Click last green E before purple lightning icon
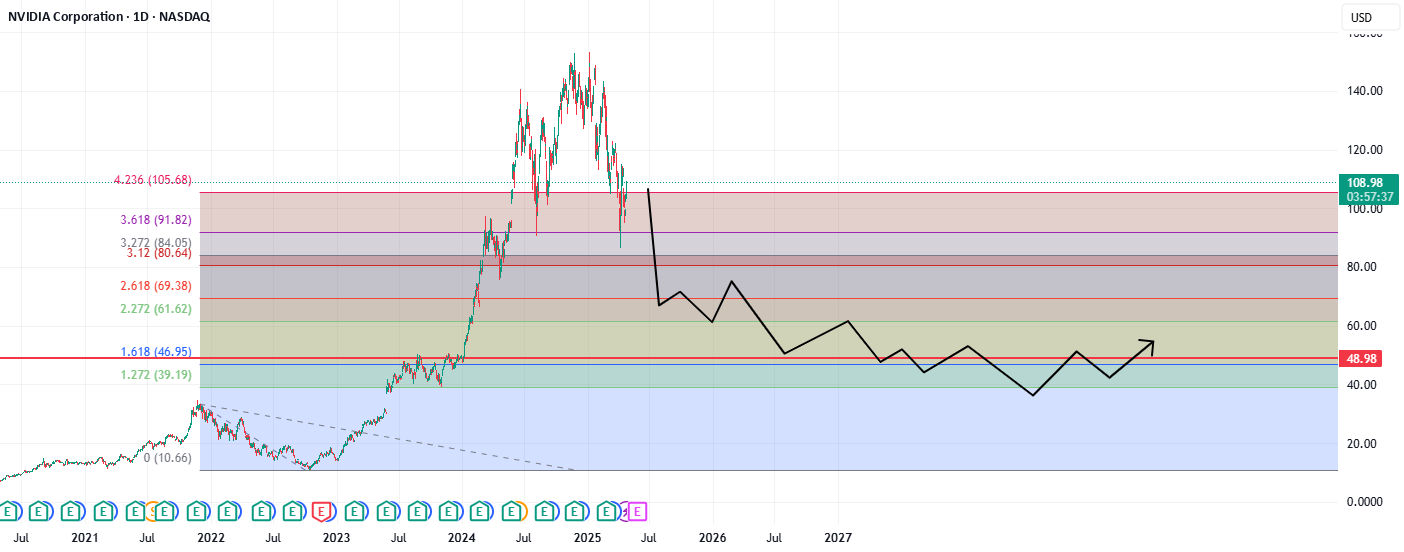 (607, 511)
